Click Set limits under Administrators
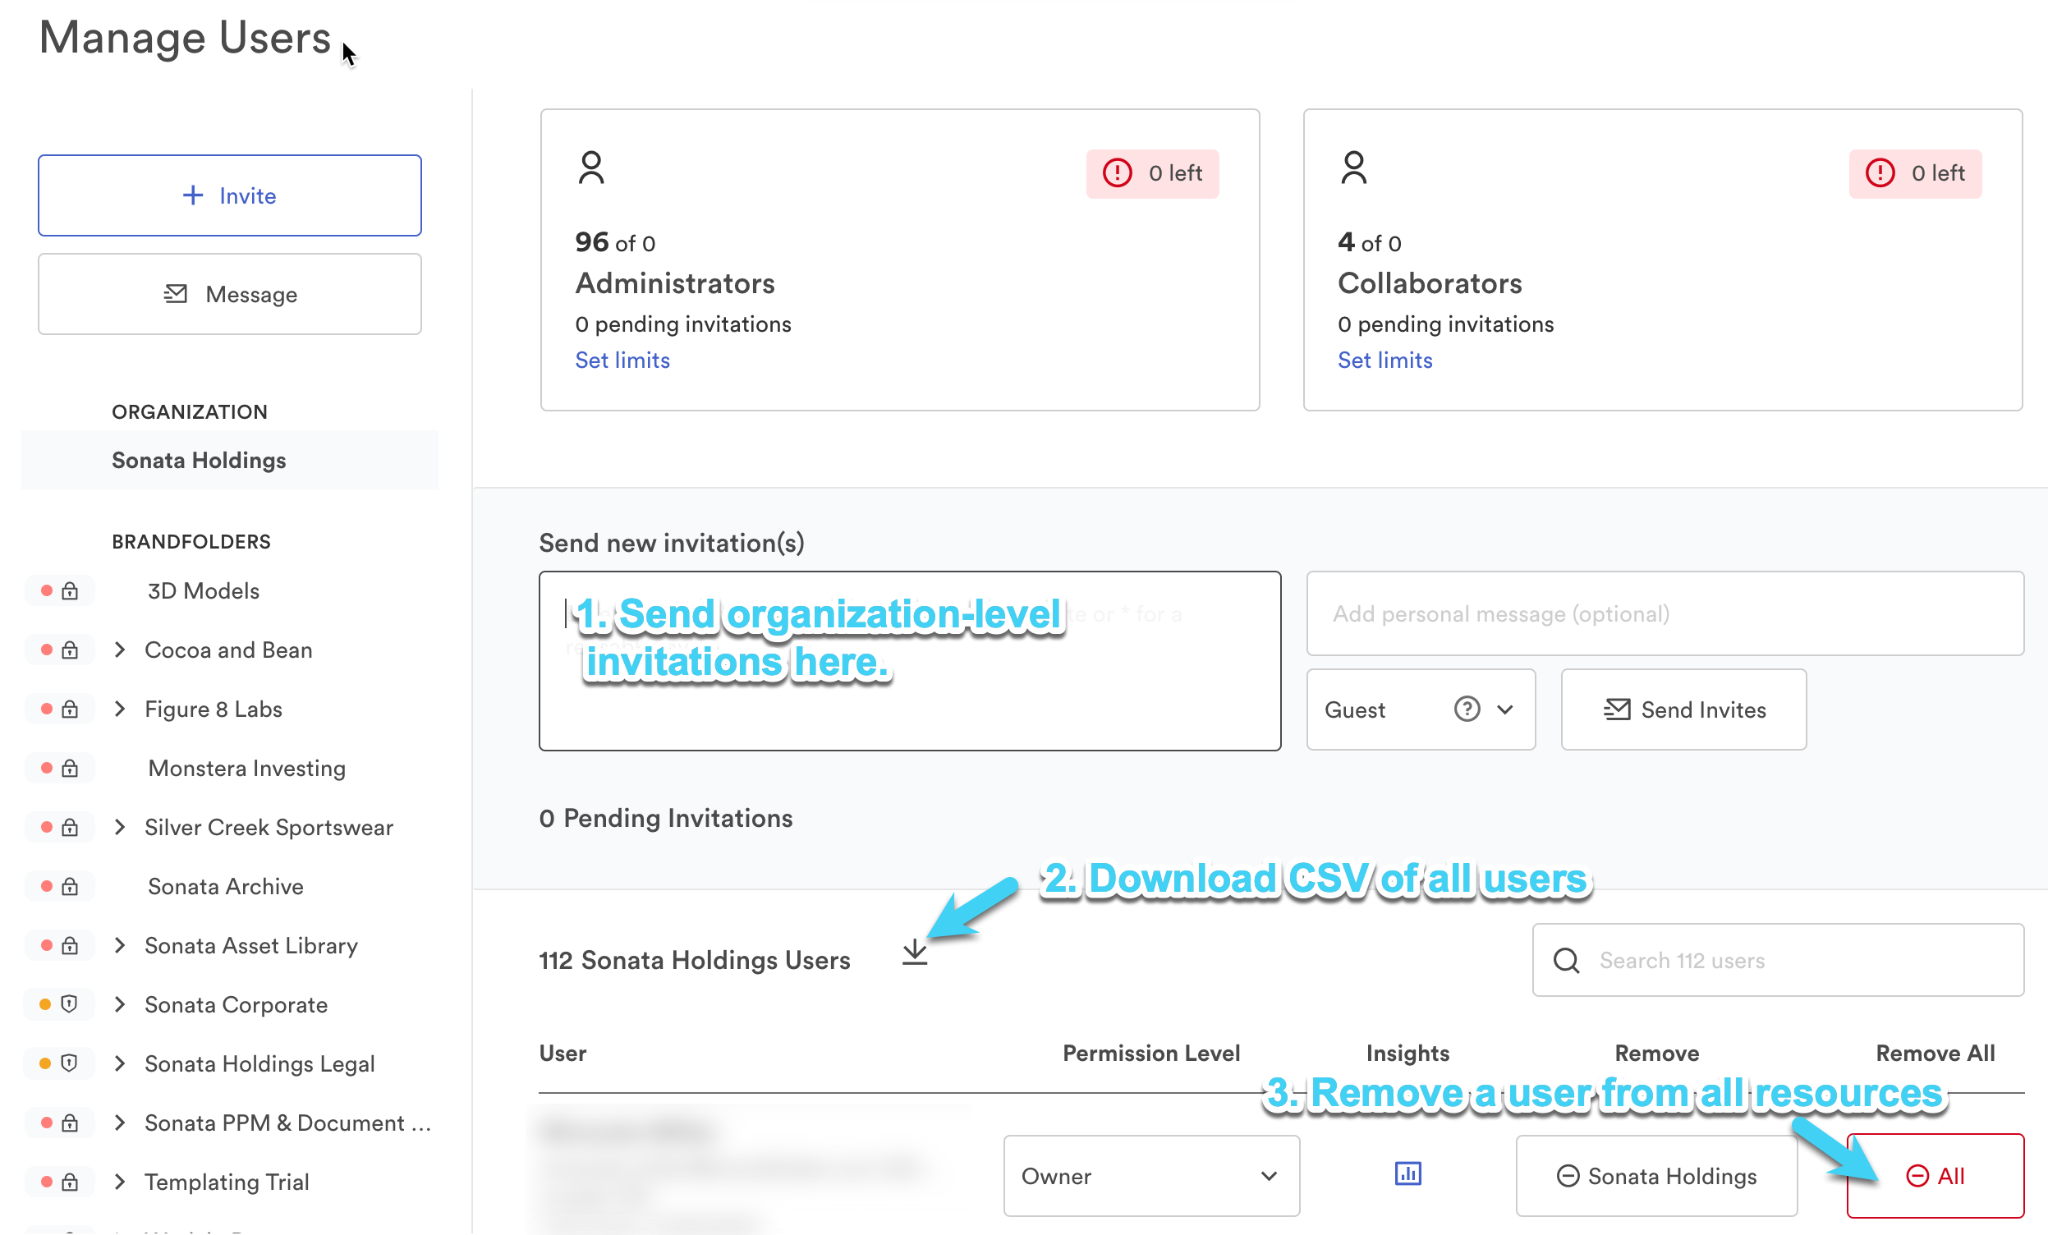This screenshot has width=2048, height=1235. pos(622,360)
